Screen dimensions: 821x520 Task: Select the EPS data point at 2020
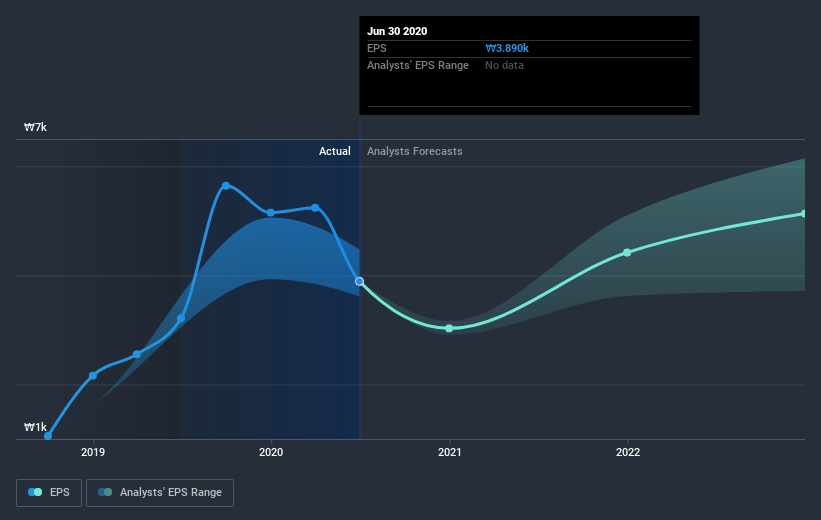(x=271, y=213)
